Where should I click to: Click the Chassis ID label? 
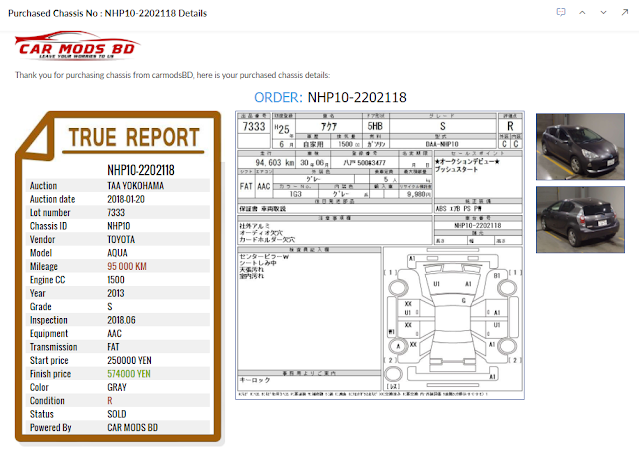tap(48, 226)
